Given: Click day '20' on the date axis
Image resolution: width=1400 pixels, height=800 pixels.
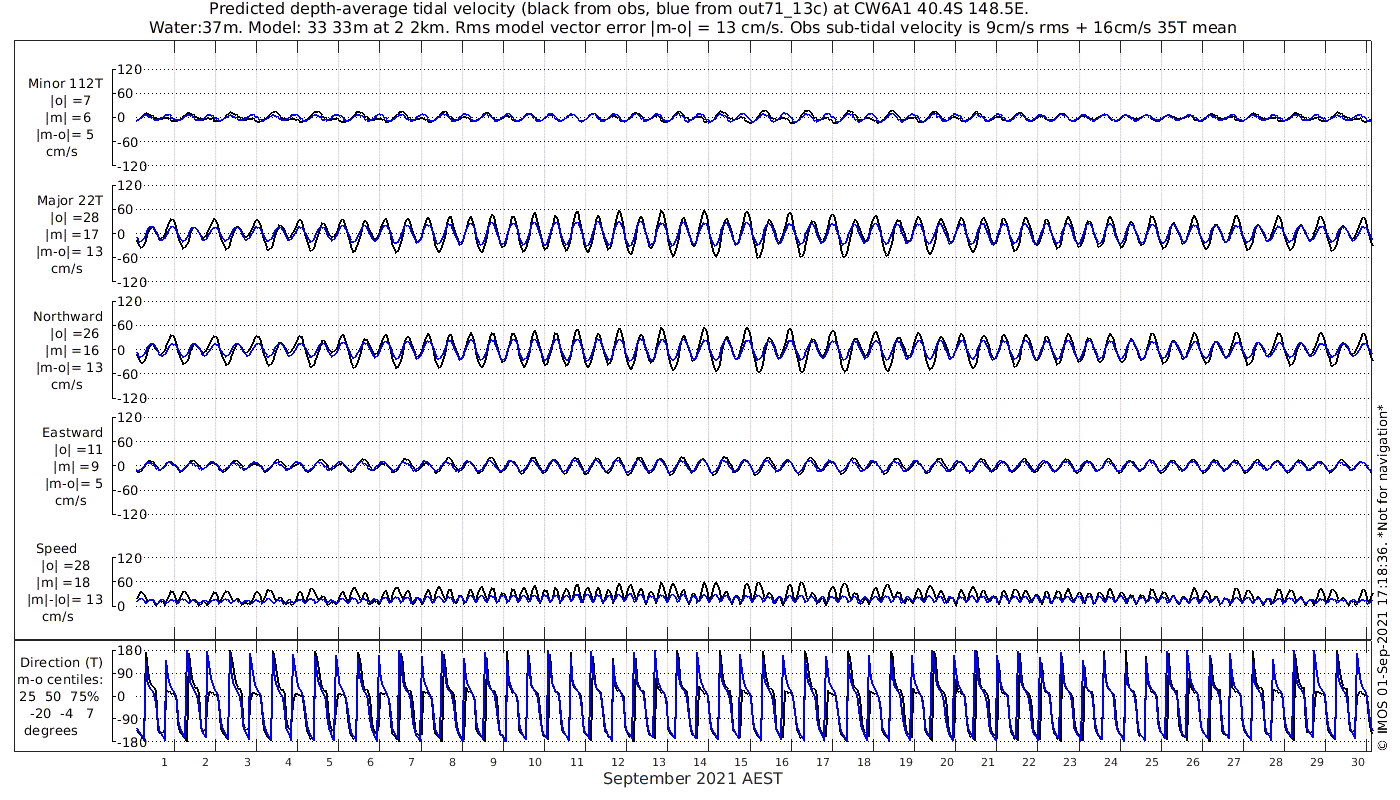Looking at the screenshot, I should point(946,762).
